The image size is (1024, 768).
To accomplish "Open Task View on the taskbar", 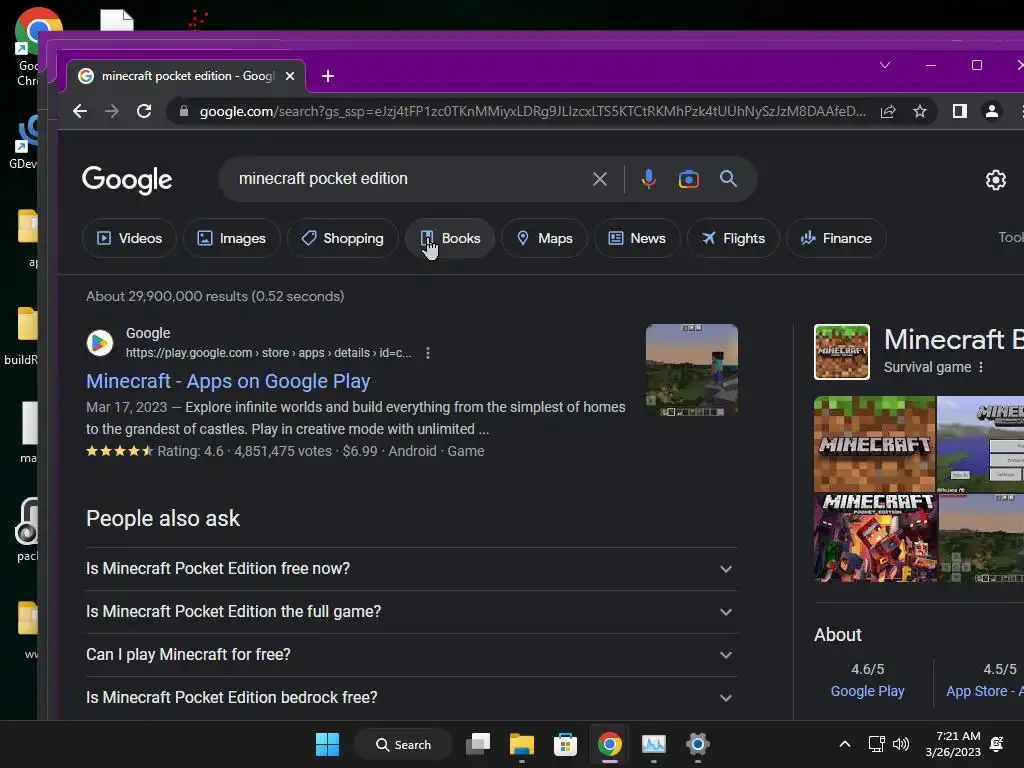I will coord(478,744).
